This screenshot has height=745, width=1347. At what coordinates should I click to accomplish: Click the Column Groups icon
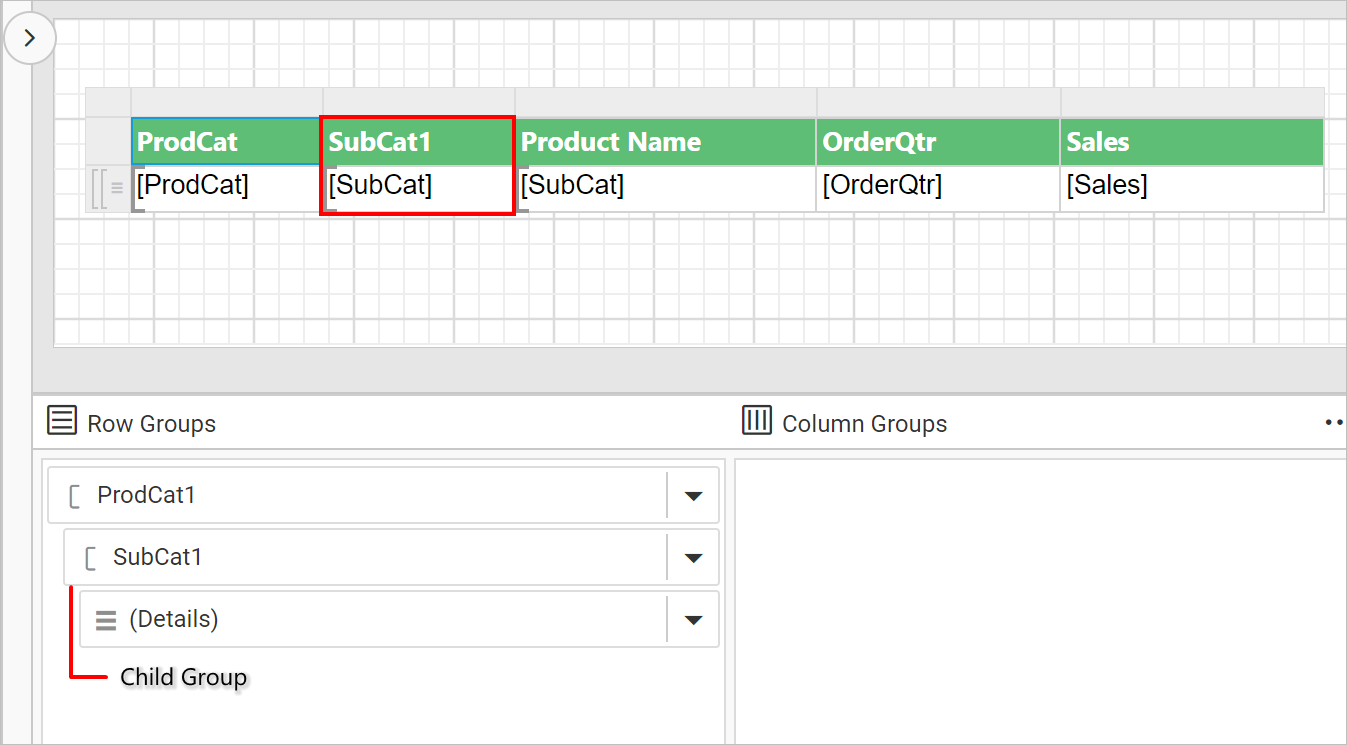click(x=757, y=421)
